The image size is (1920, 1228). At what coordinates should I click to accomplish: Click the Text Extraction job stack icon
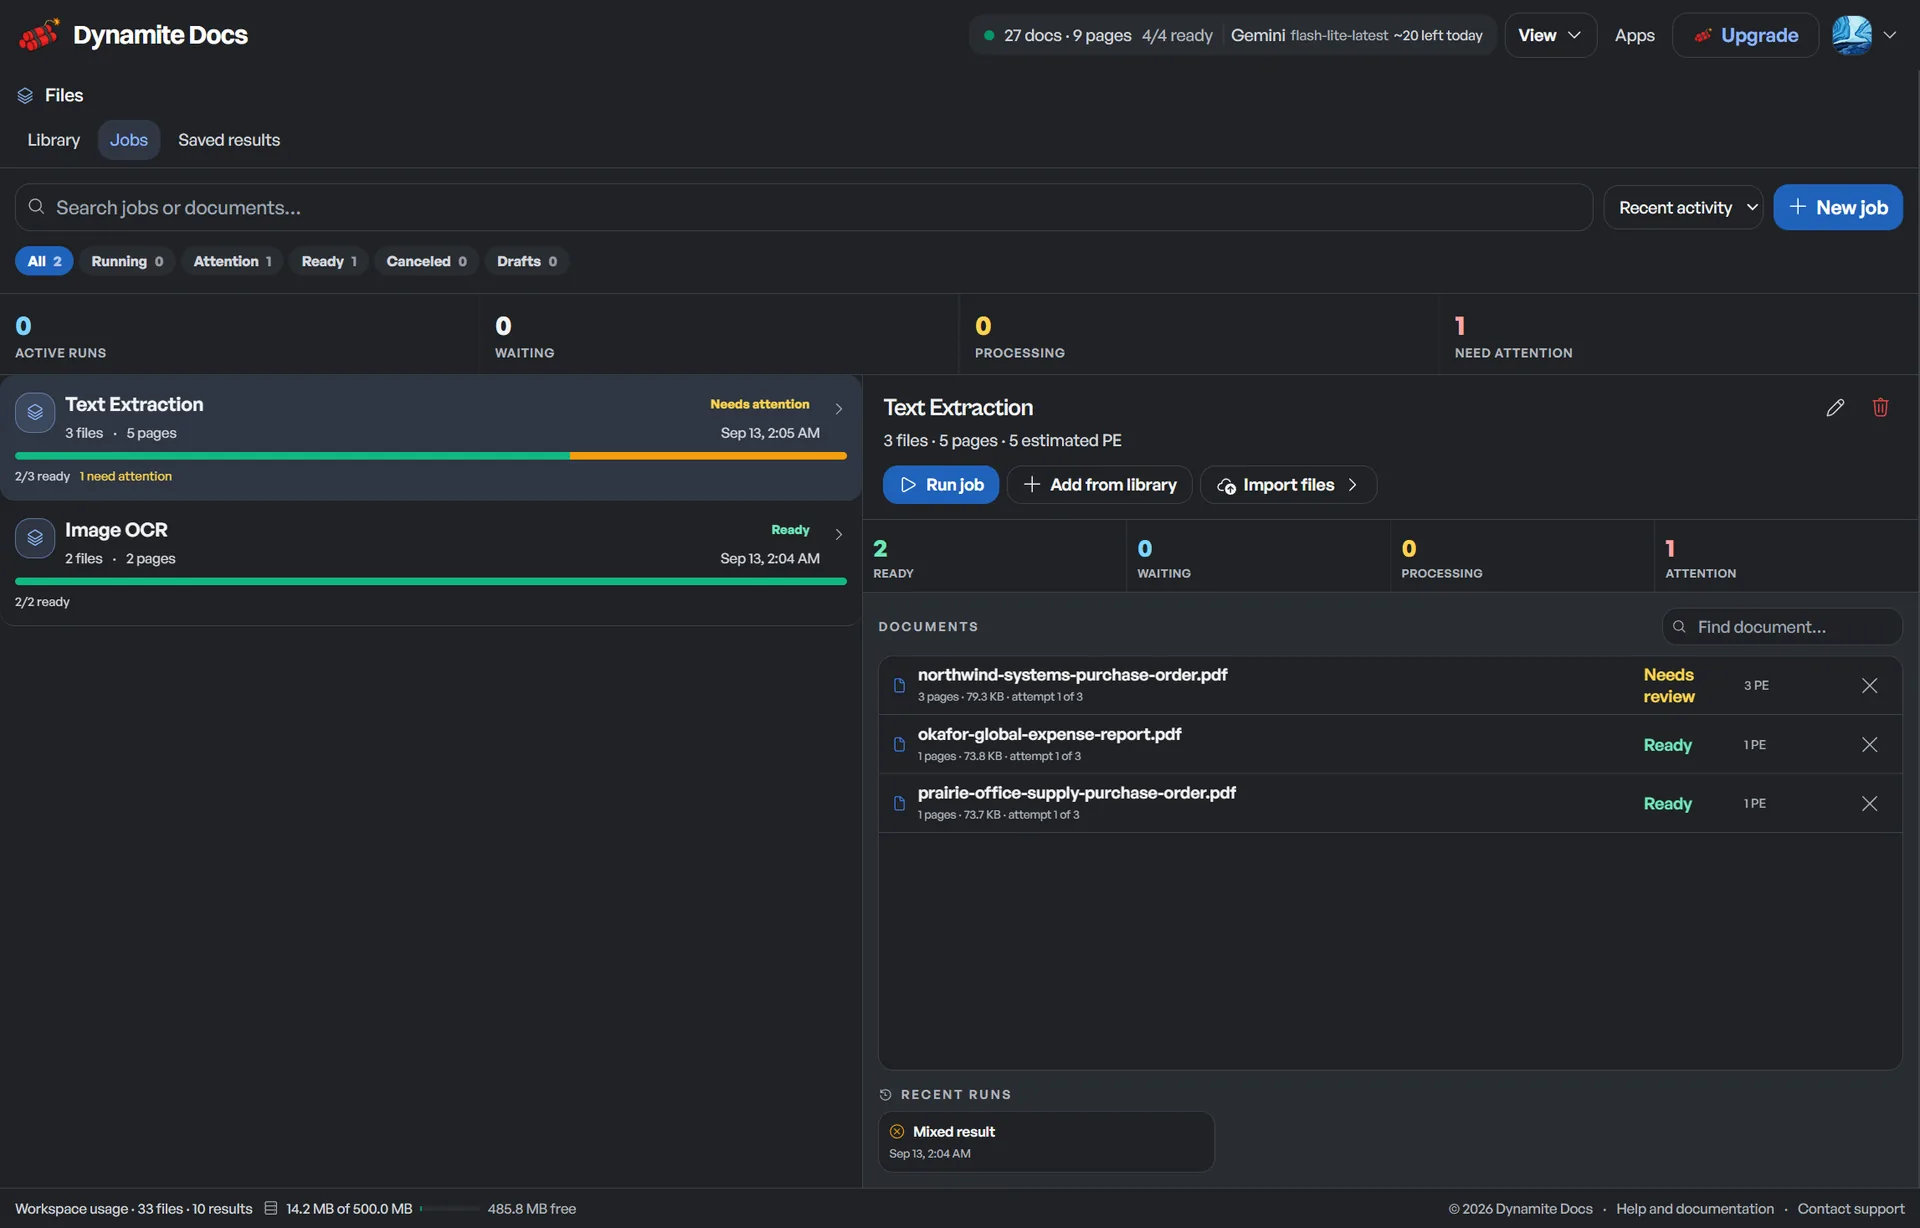coord(35,413)
